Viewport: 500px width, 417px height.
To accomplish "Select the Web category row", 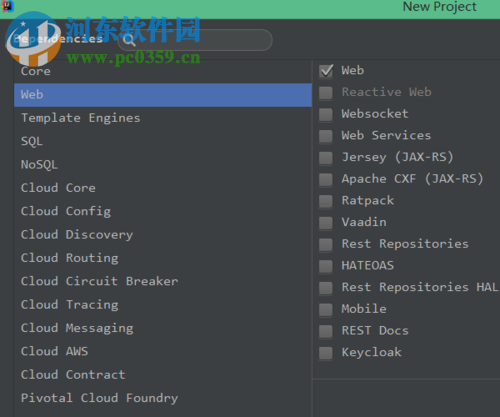I will [x=163, y=95].
